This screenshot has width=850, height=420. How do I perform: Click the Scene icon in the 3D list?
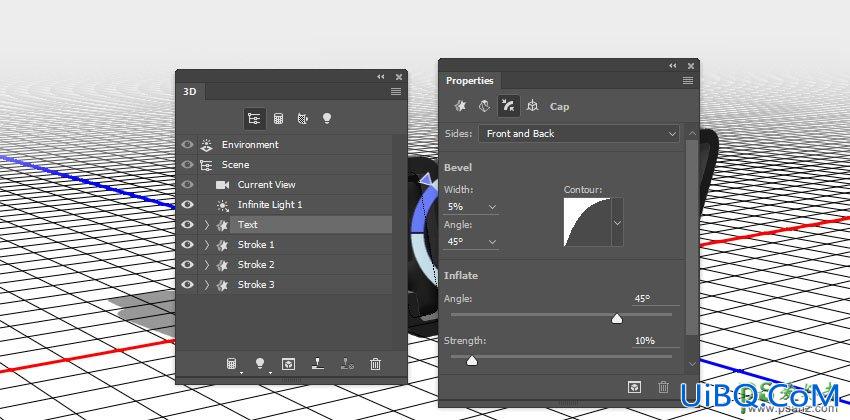[206, 165]
